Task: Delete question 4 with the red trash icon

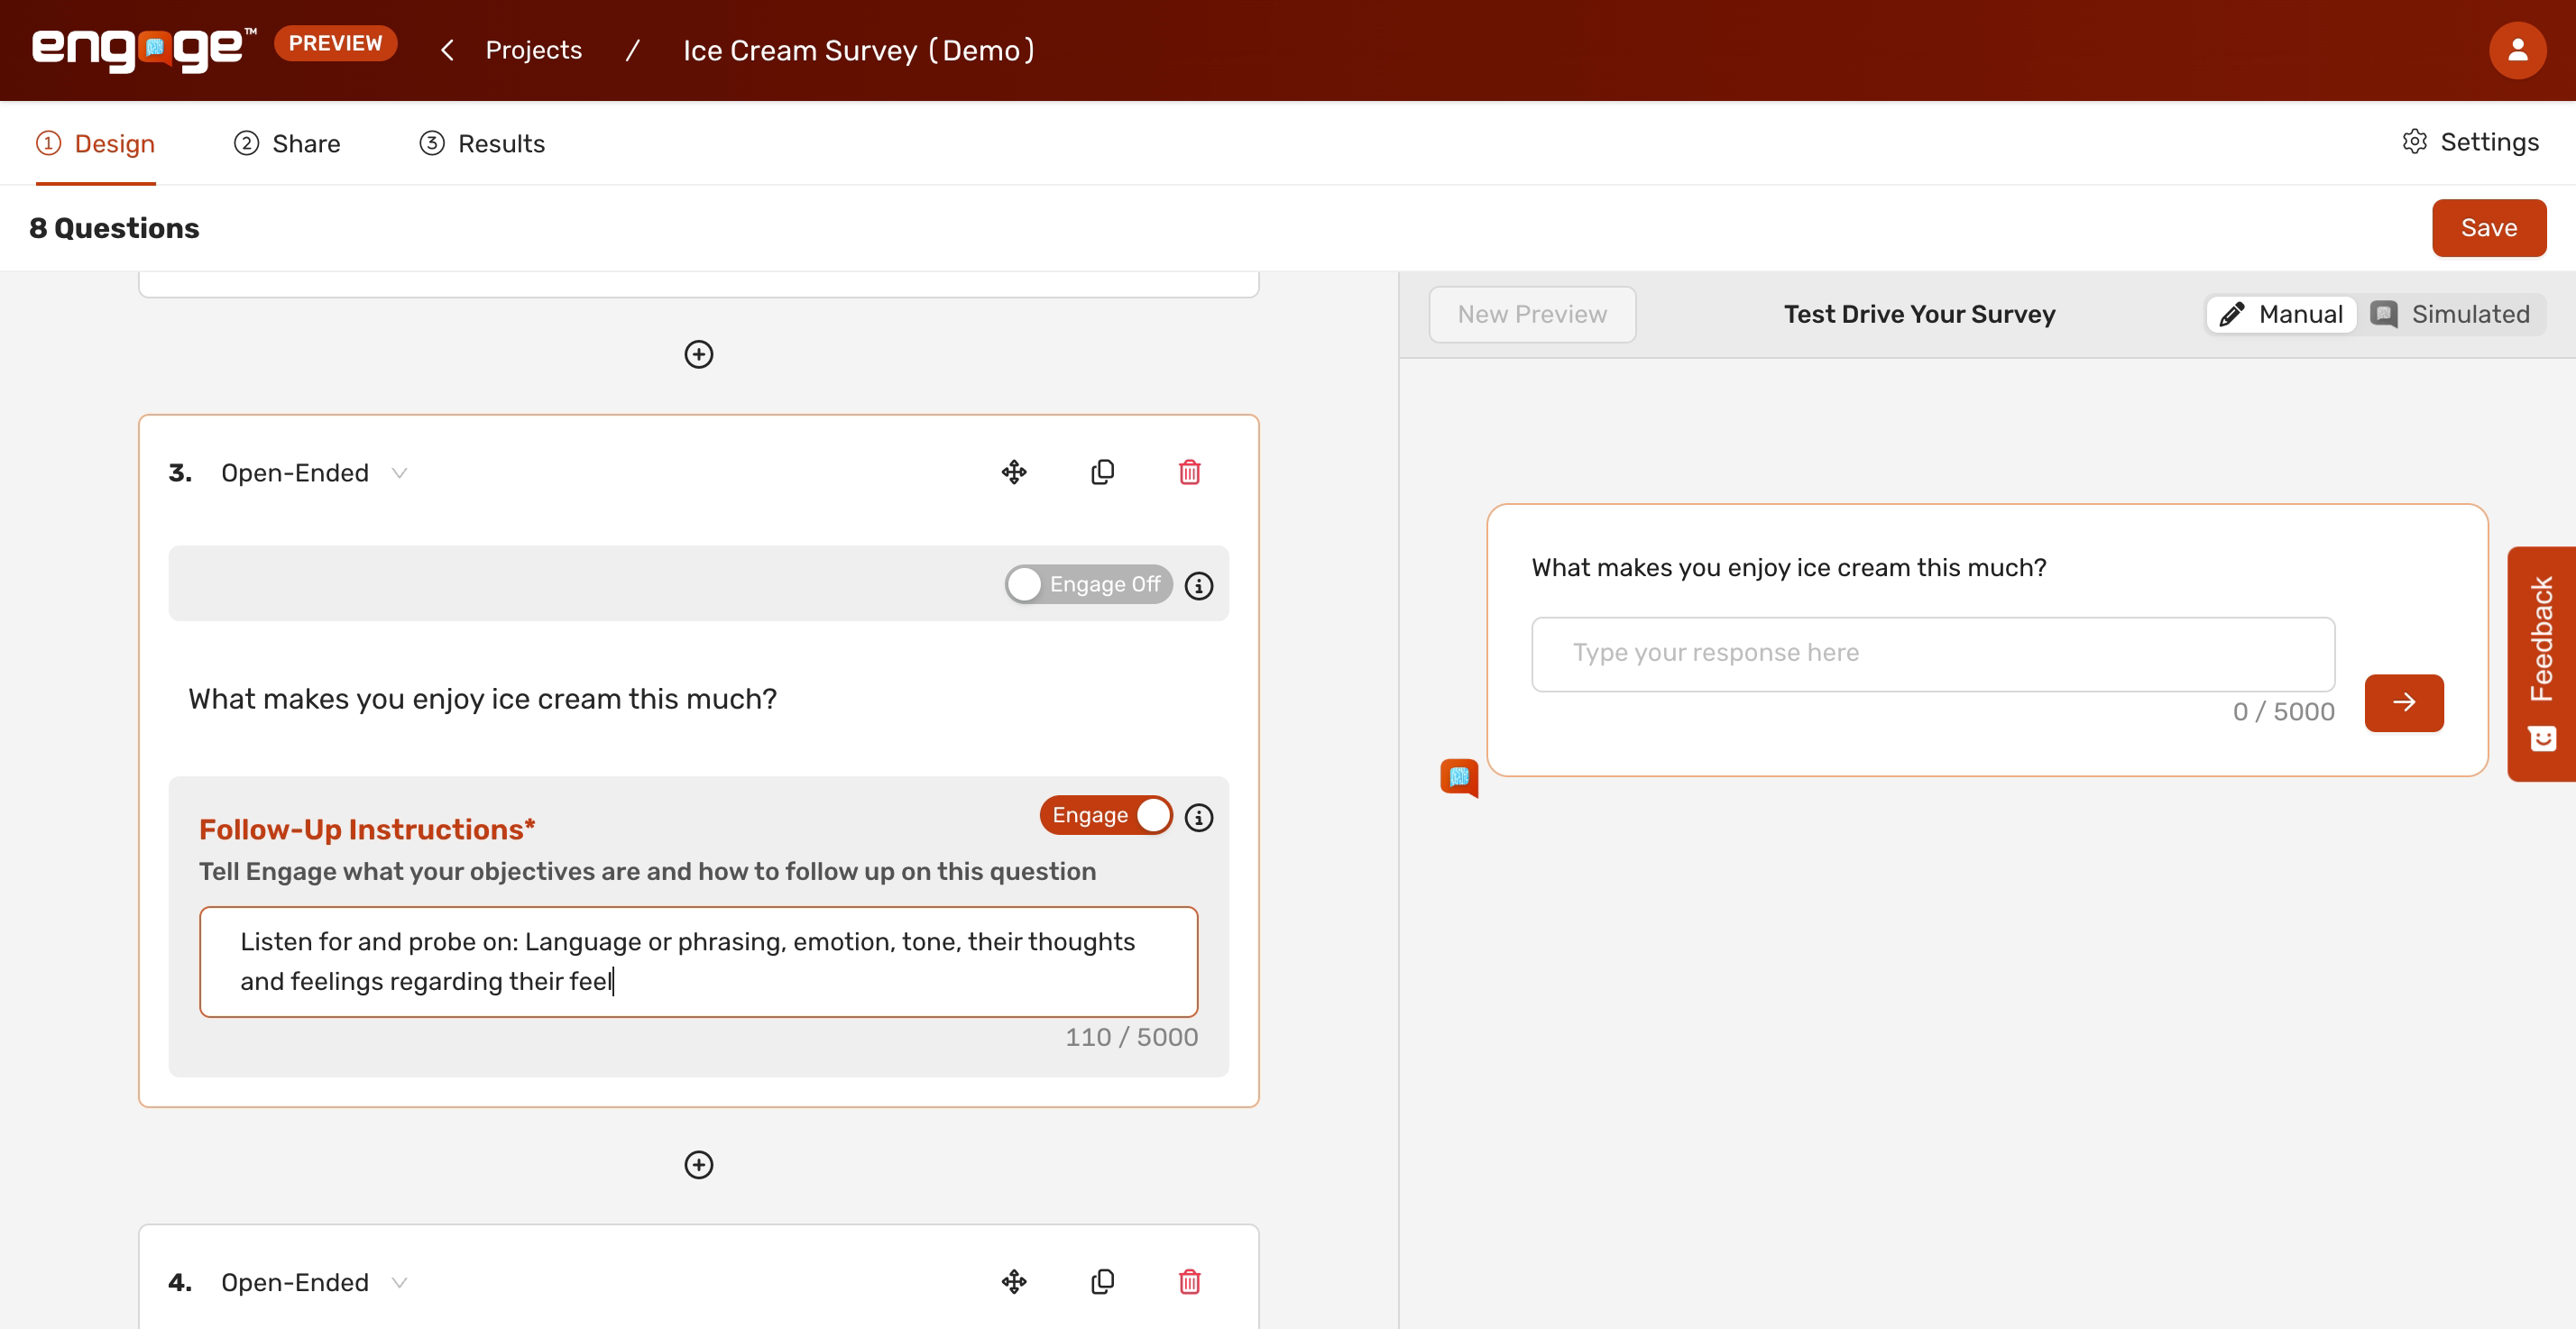Action: click(x=1189, y=1281)
